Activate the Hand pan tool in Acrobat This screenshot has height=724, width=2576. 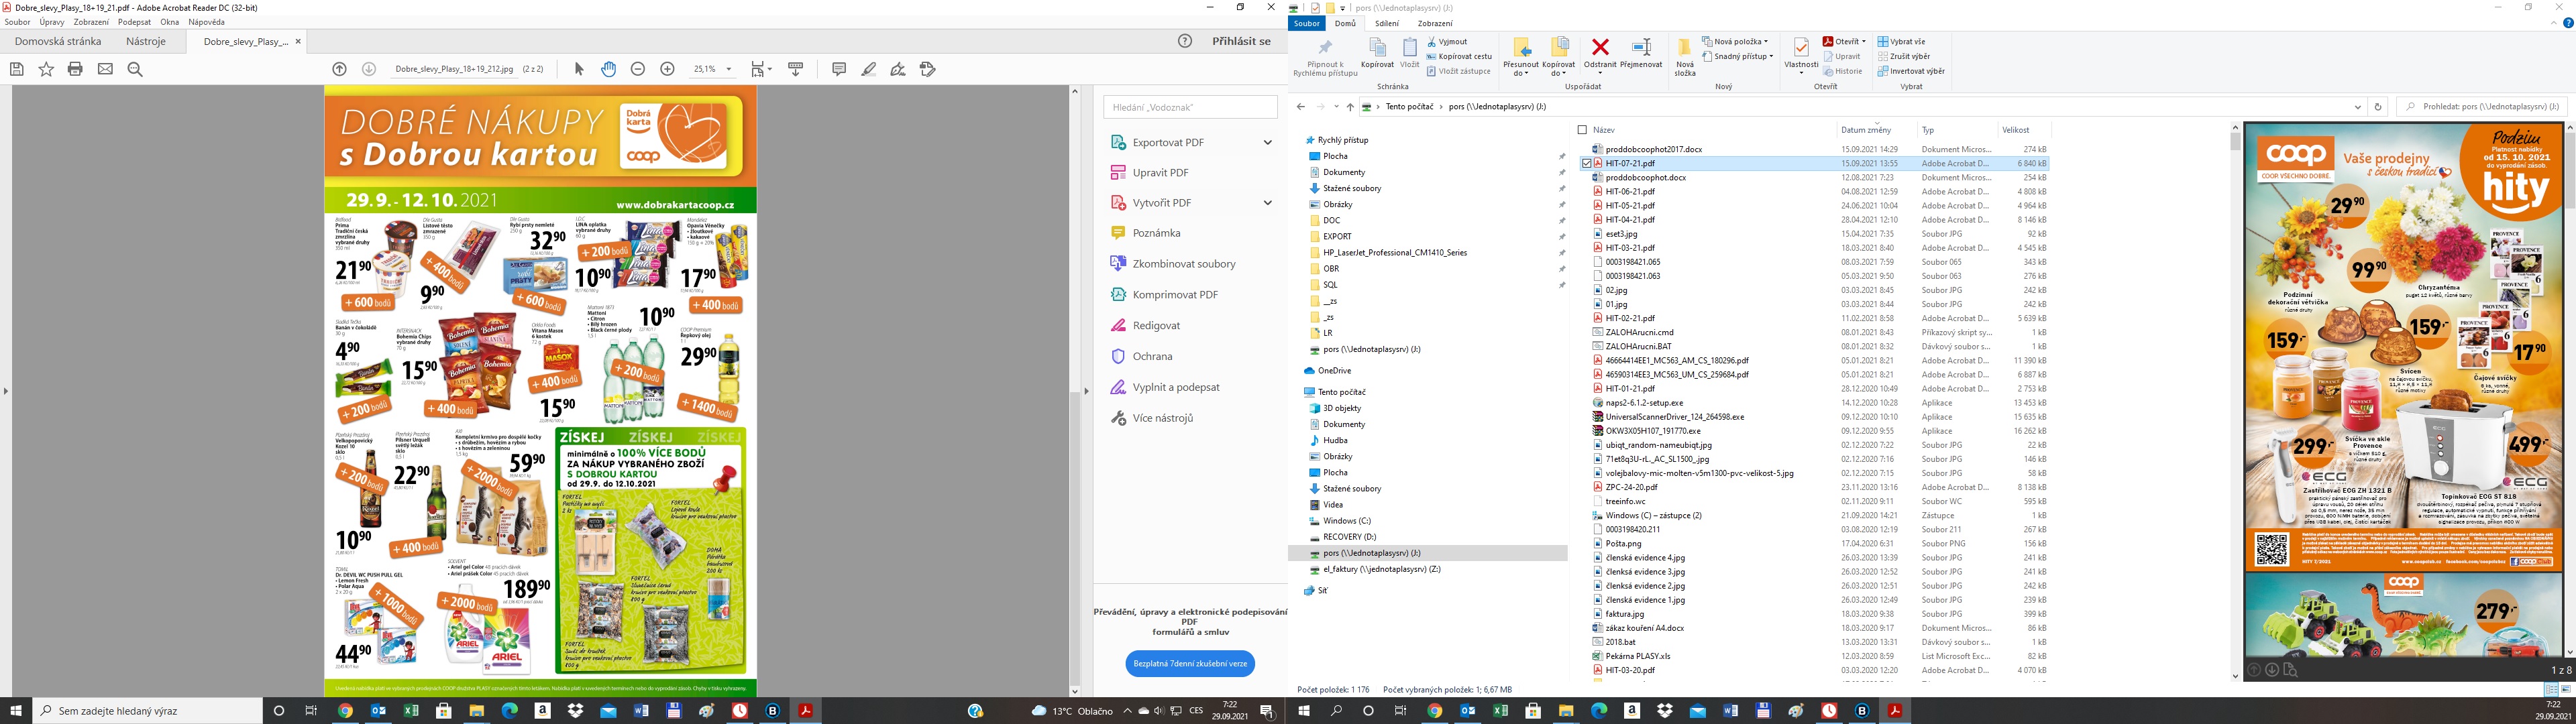608,69
